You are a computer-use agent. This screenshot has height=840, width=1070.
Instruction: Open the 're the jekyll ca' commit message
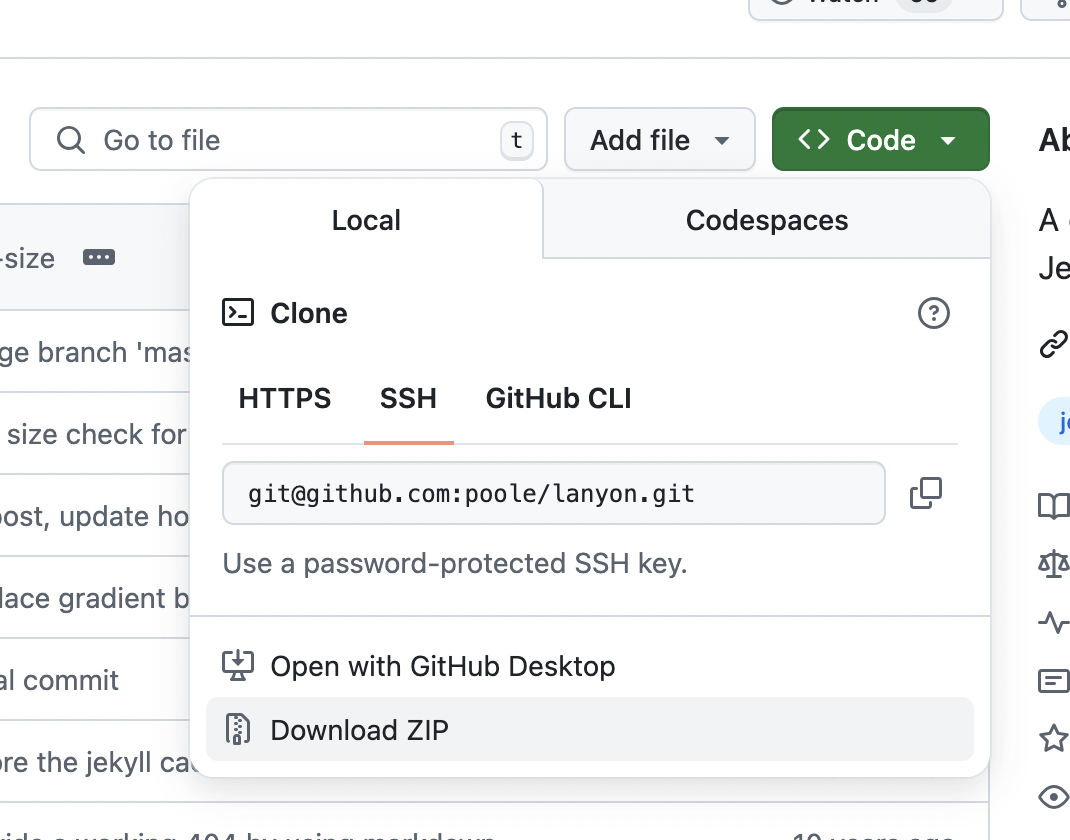pos(99,762)
